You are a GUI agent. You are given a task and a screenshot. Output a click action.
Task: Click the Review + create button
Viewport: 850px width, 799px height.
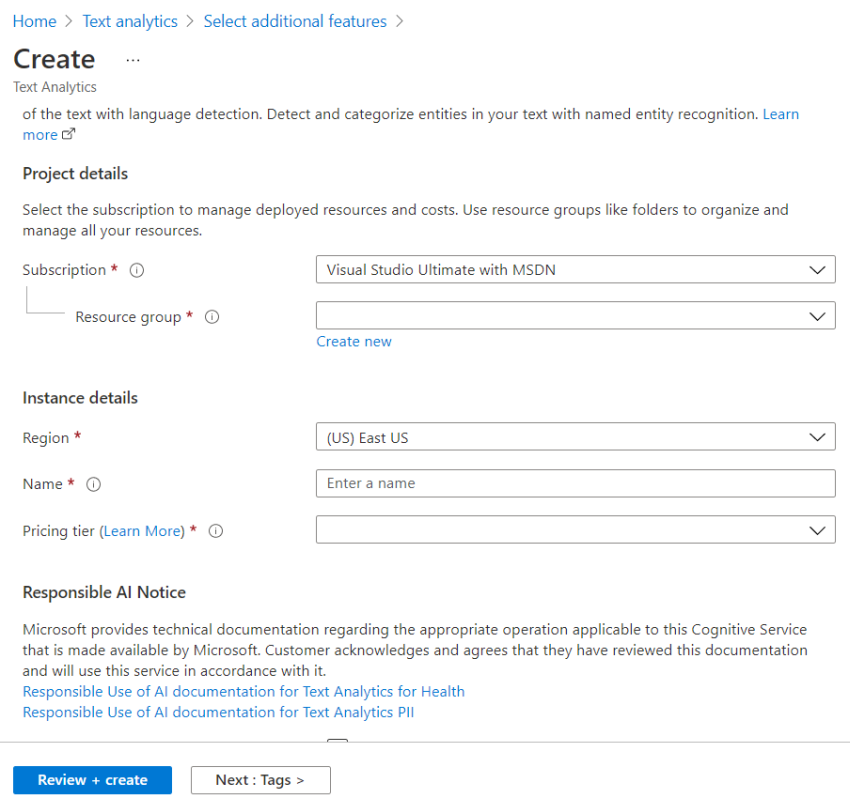(x=92, y=780)
